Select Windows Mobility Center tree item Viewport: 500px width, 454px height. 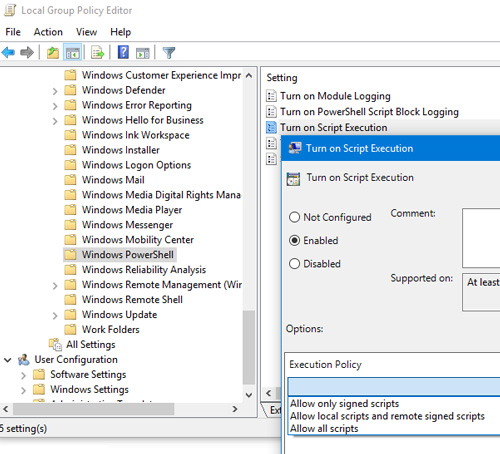click(138, 240)
